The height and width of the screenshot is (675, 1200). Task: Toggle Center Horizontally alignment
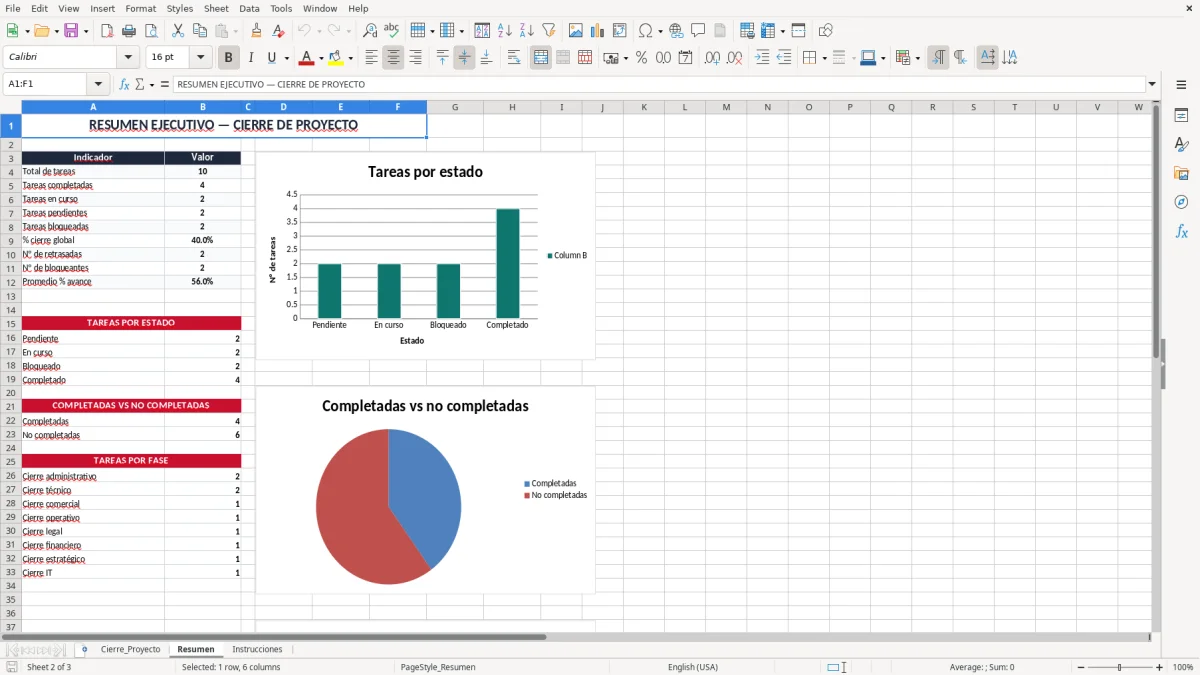[393, 58]
